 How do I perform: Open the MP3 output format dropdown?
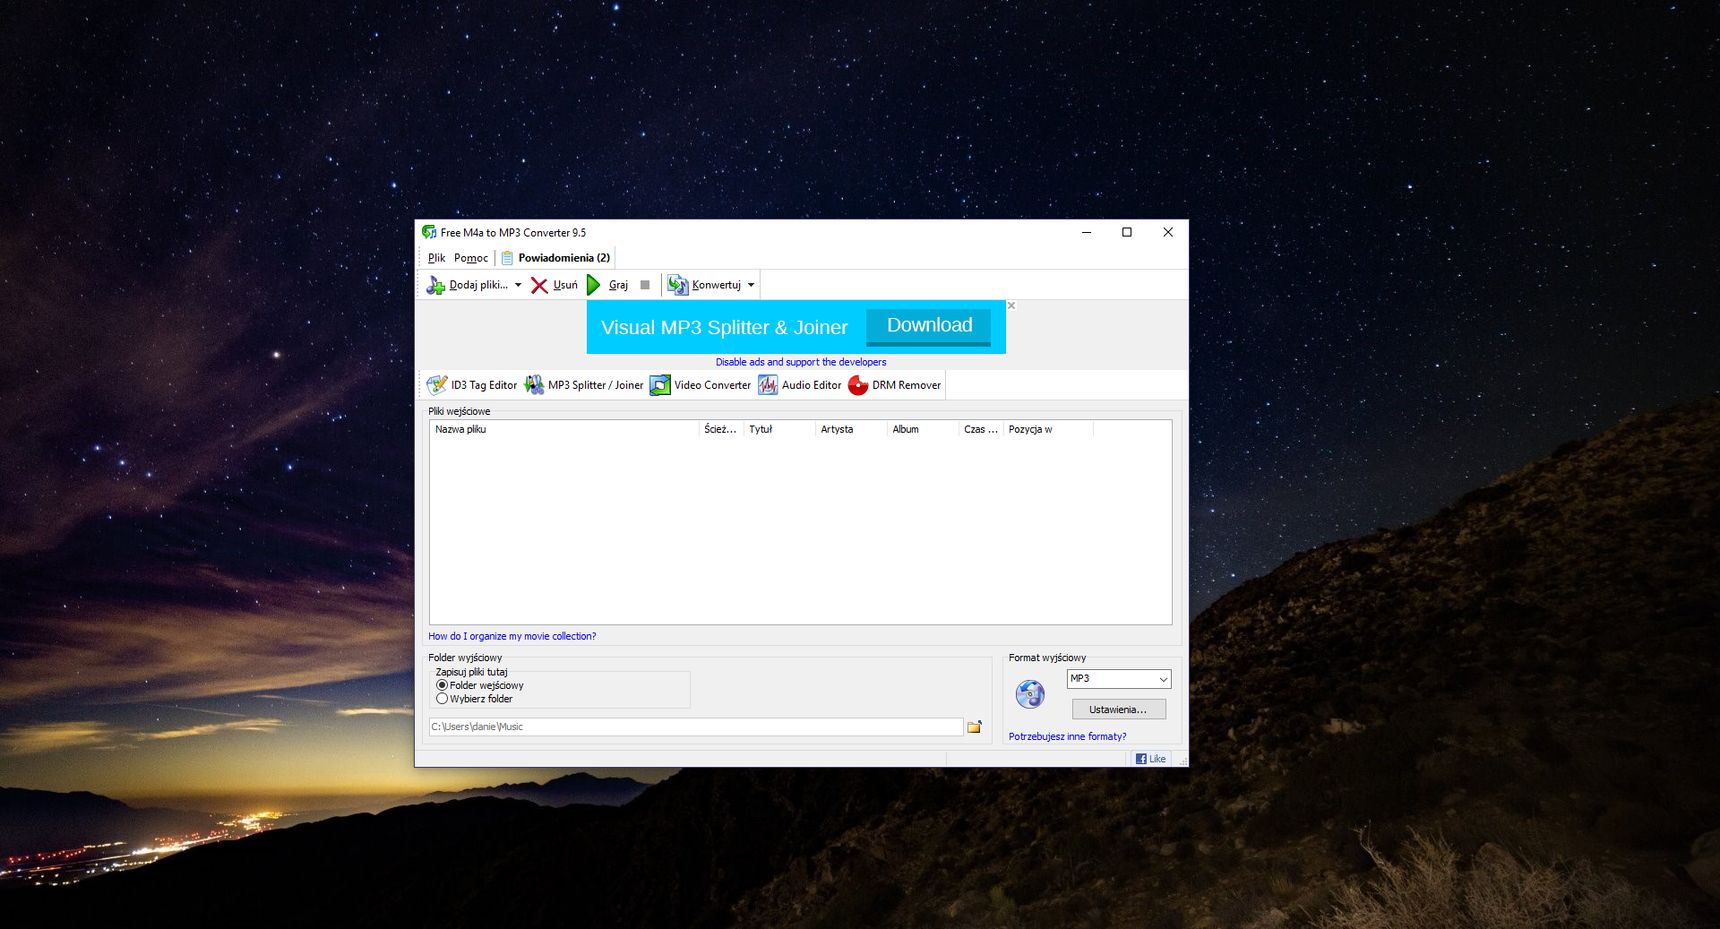(1118, 679)
